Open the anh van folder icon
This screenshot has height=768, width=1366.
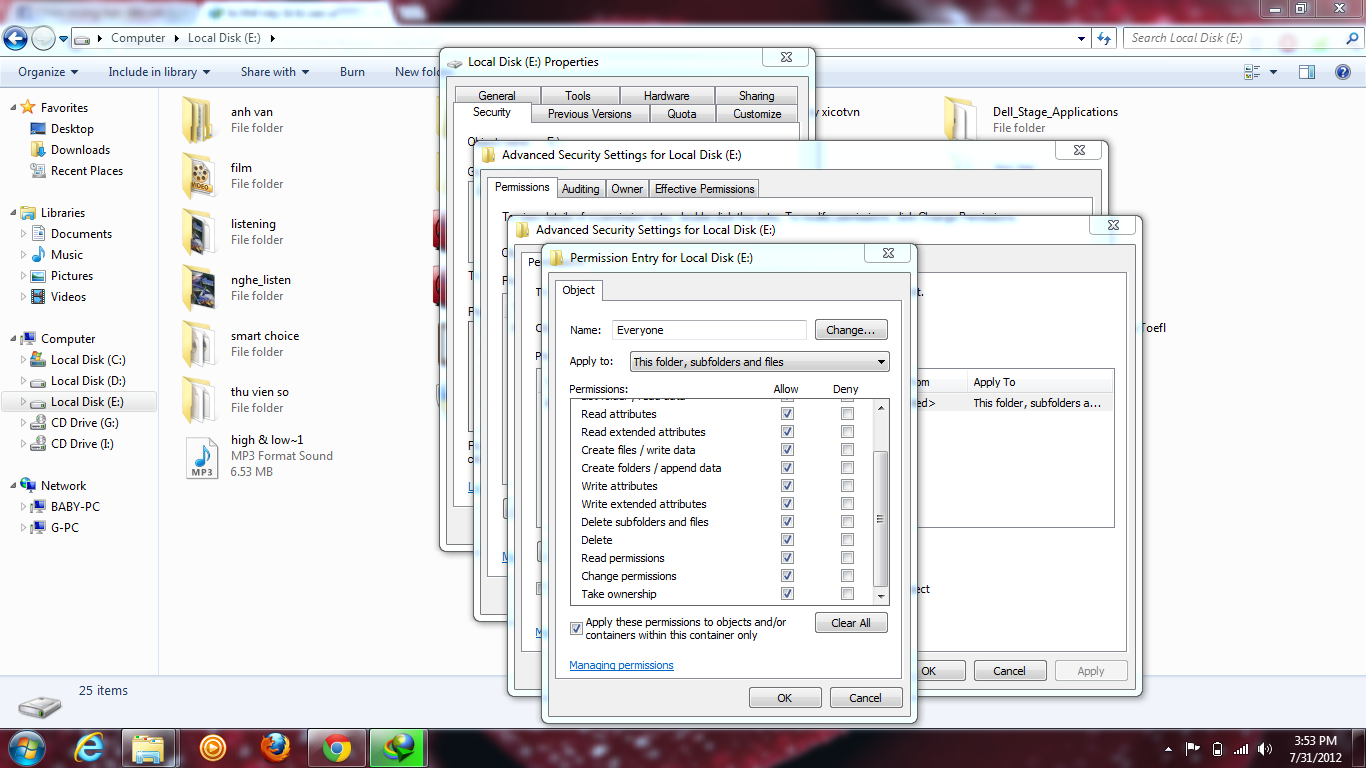click(x=198, y=120)
